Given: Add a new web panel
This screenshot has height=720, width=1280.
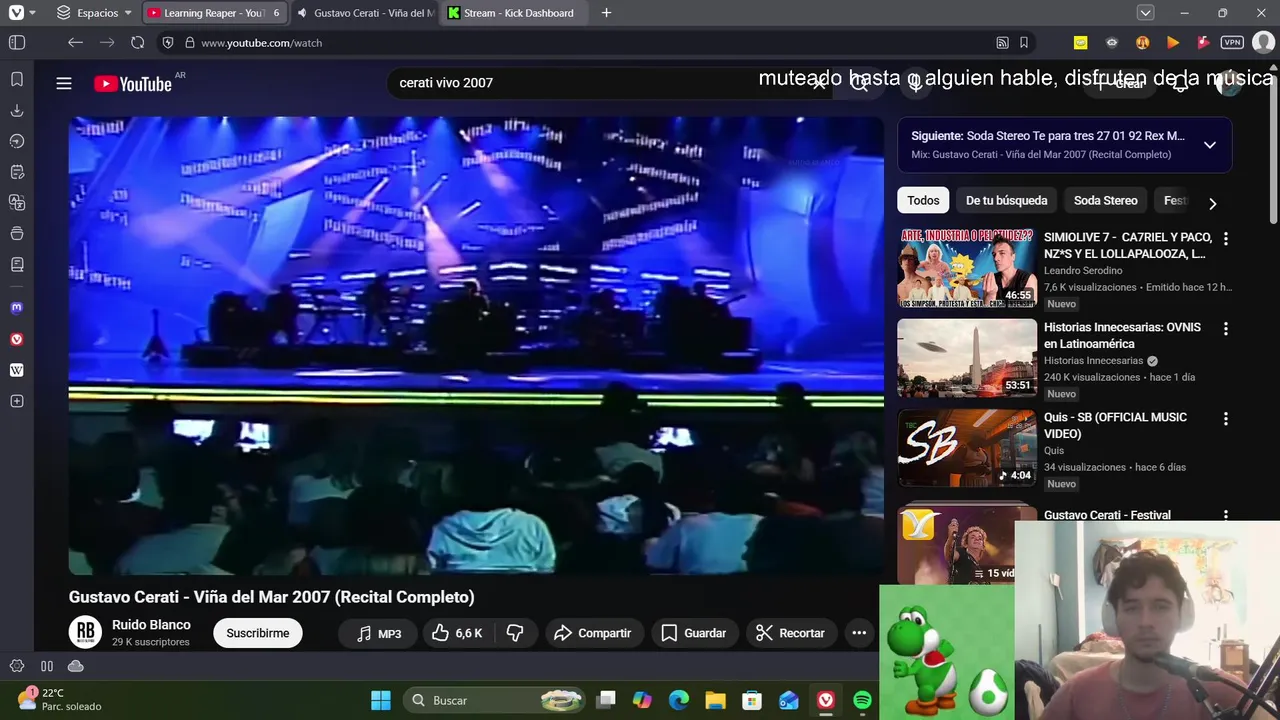Looking at the screenshot, I should point(17,401).
